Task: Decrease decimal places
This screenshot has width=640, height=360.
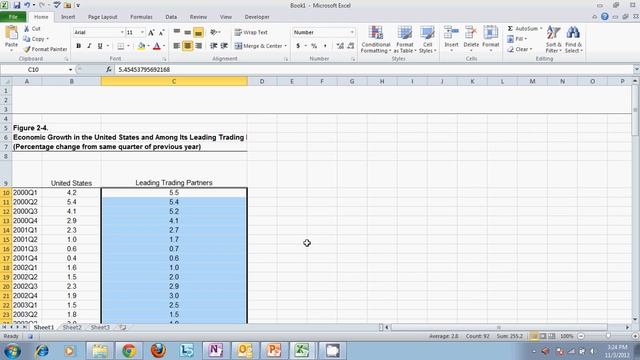Action: point(351,46)
